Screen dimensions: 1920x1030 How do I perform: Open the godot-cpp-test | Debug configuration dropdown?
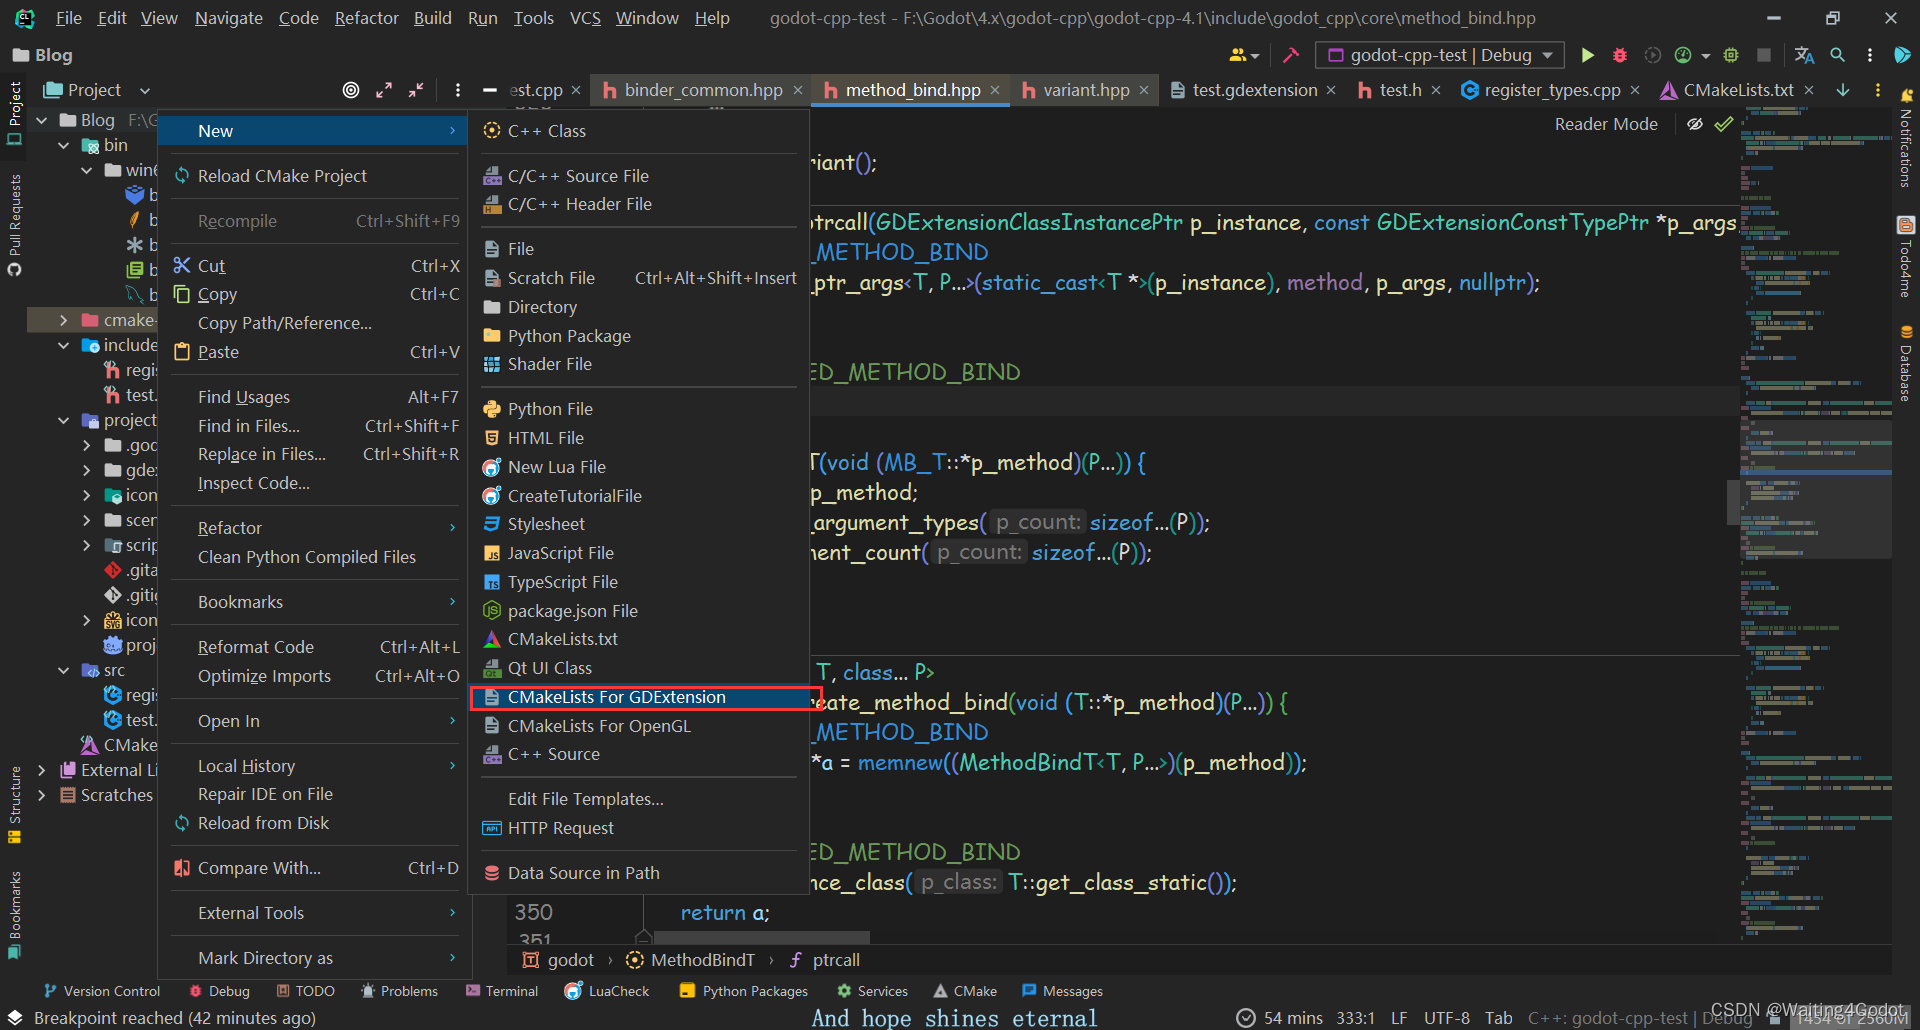click(x=1438, y=55)
